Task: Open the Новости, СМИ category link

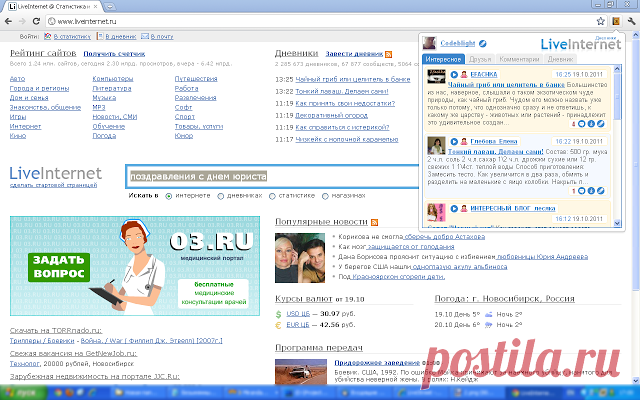Action: 115,117
